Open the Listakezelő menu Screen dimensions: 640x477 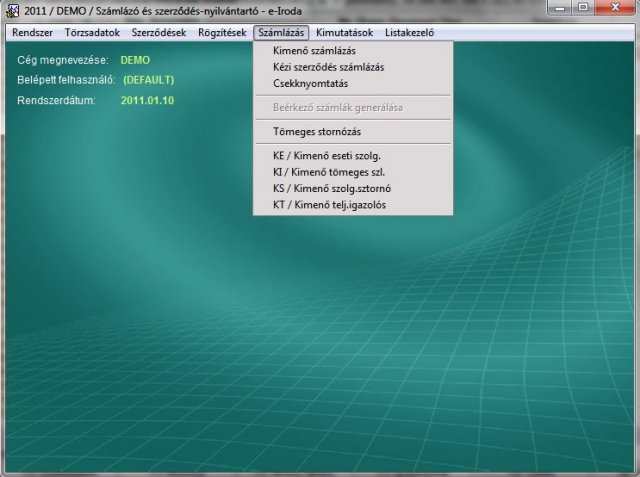(x=409, y=33)
